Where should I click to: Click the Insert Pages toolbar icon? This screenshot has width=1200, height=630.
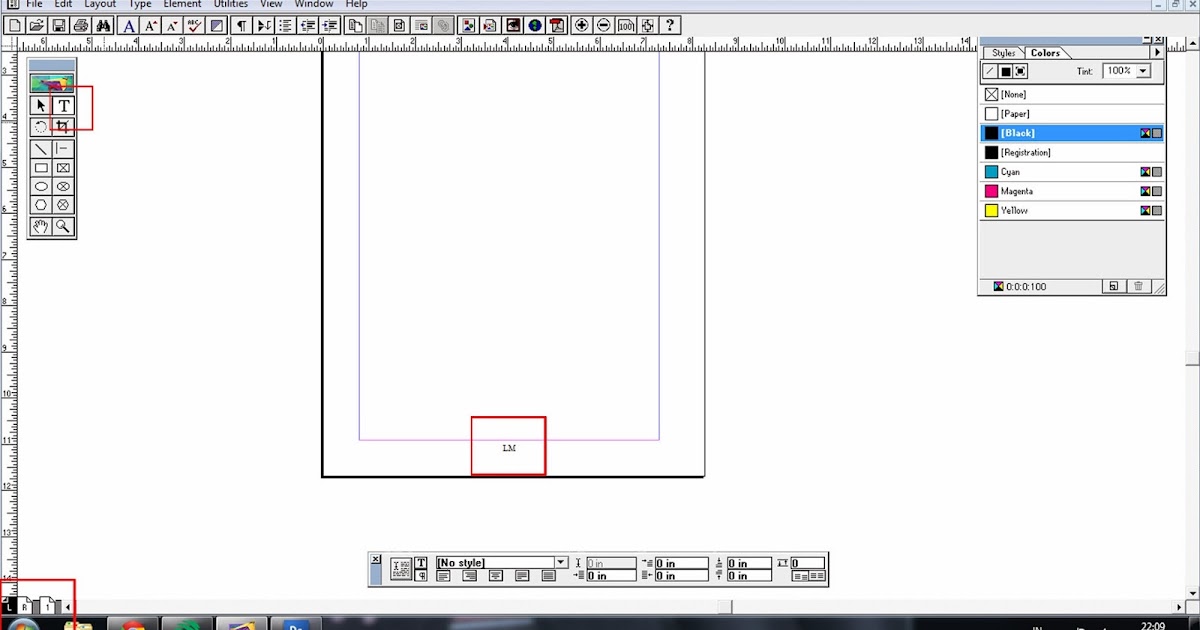pyautogui.click(x=354, y=25)
